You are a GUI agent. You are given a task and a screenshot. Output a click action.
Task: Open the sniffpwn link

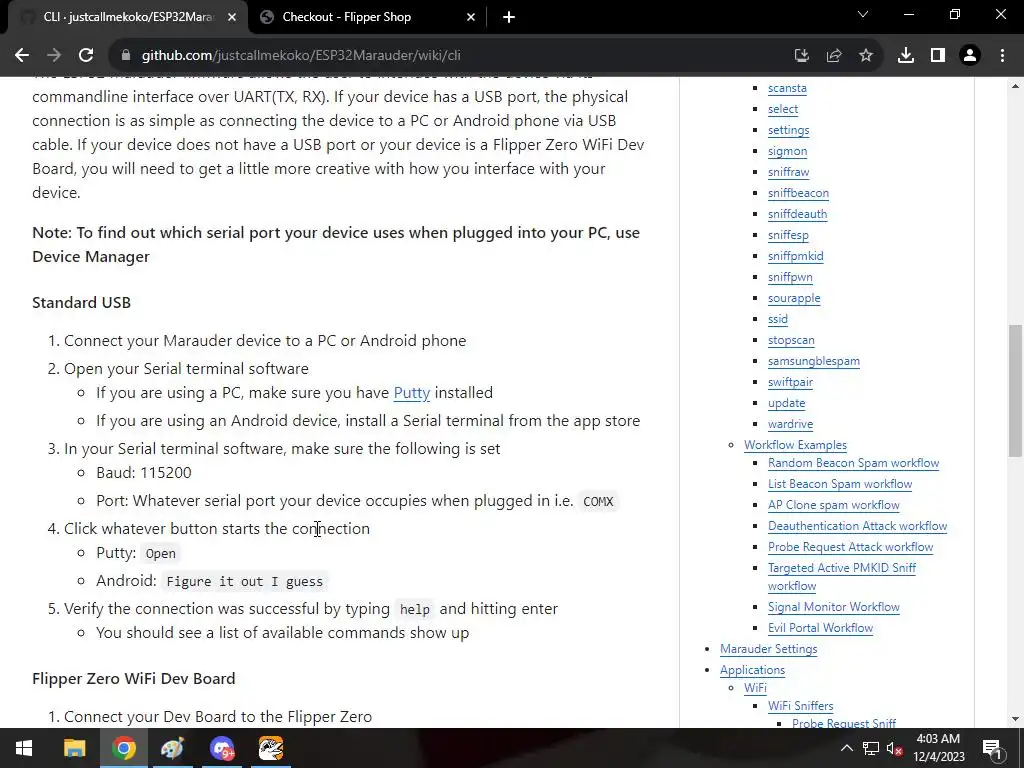790,276
